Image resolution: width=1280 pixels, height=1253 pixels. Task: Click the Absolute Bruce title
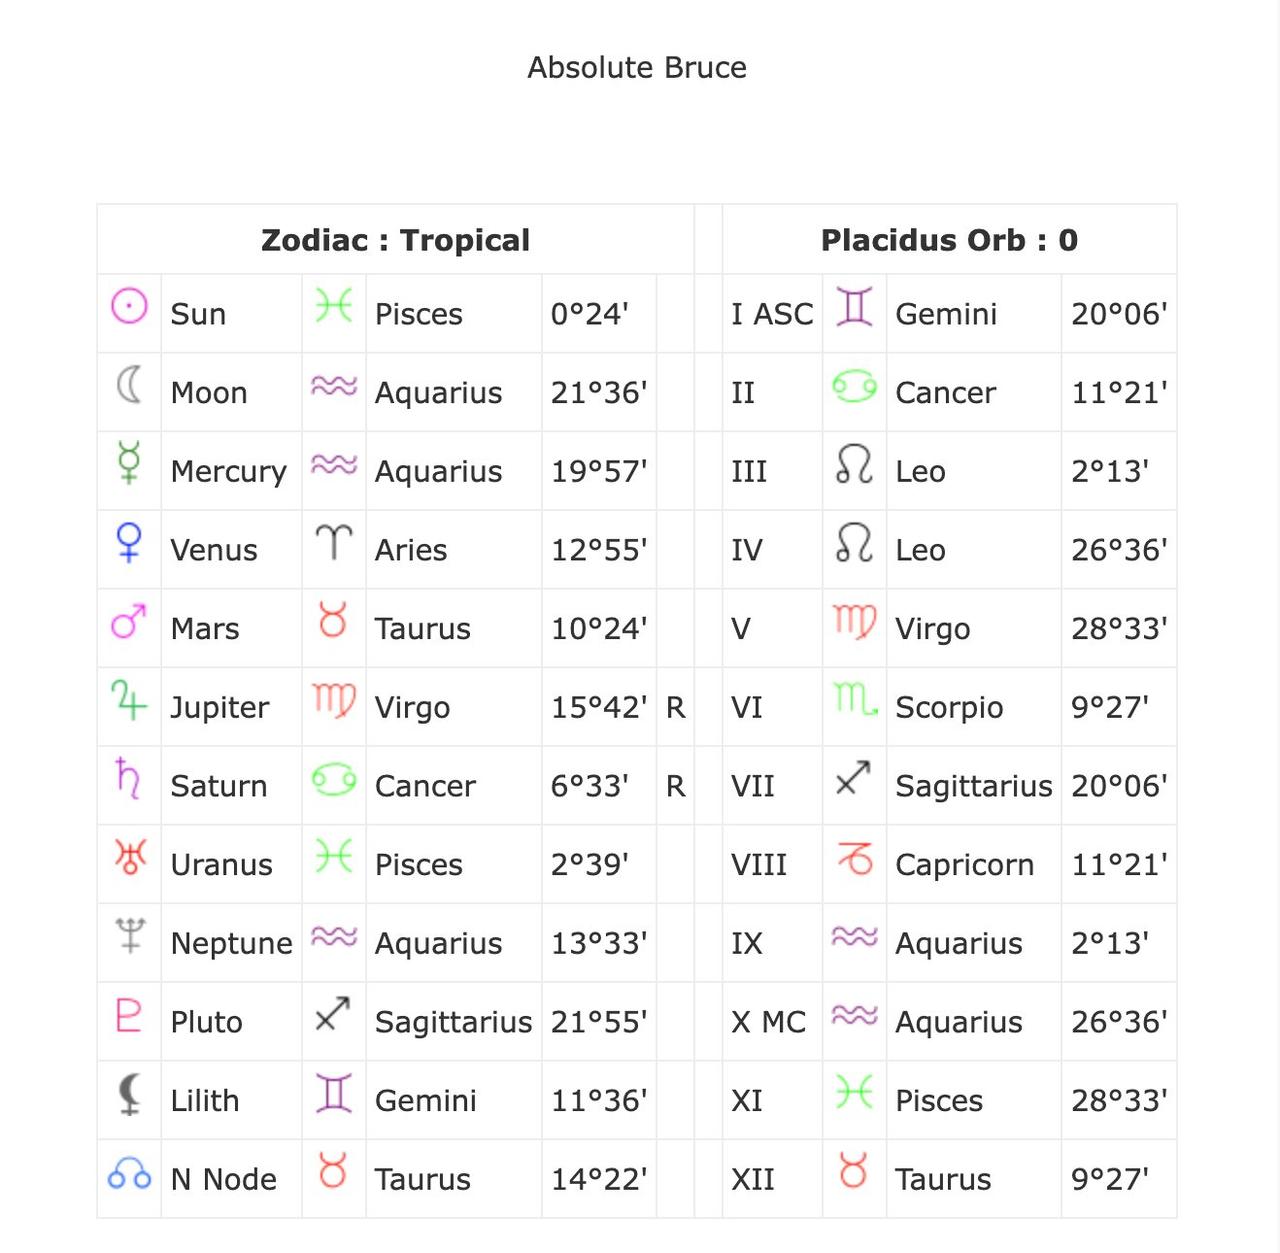pos(637,68)
